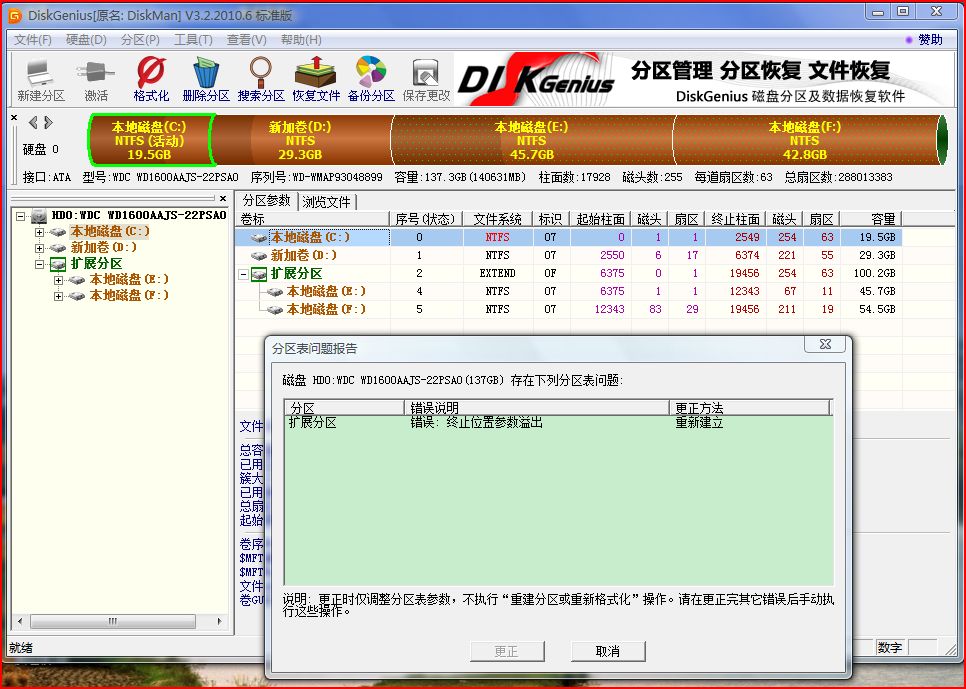Click the 新建分区 toolbar icon

pos(41,80)
